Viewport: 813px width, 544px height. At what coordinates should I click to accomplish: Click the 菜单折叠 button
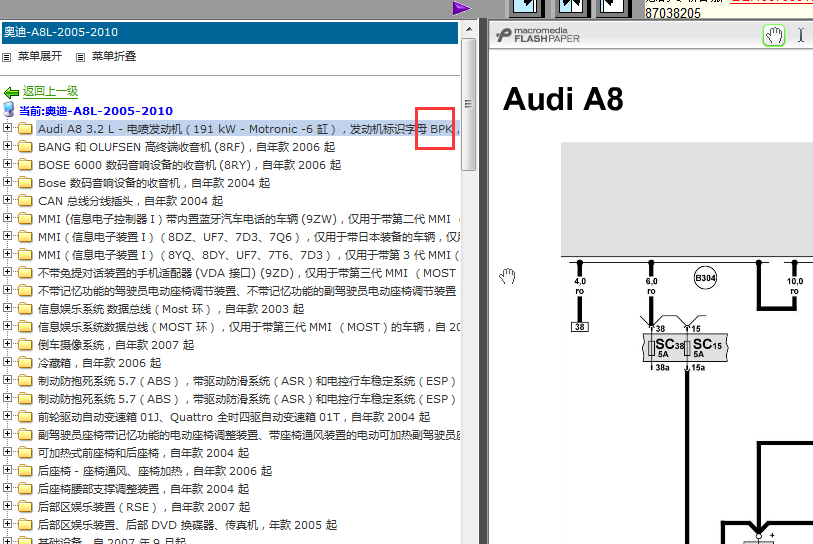[x=114, y=56]
